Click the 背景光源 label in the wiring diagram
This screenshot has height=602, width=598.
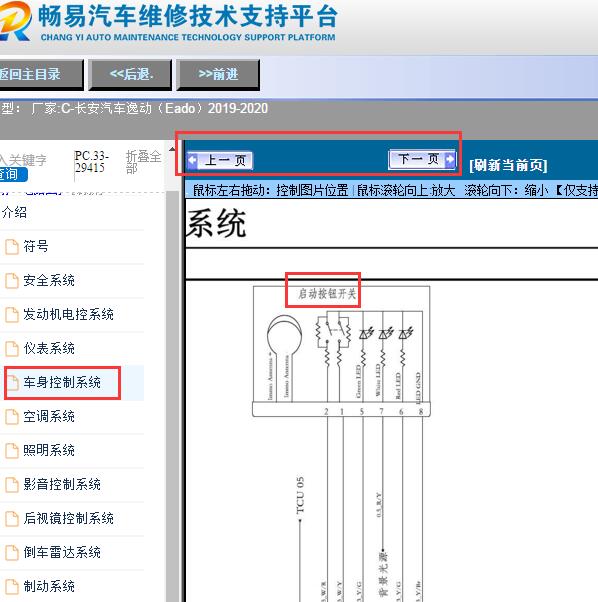tap(383, 574)
